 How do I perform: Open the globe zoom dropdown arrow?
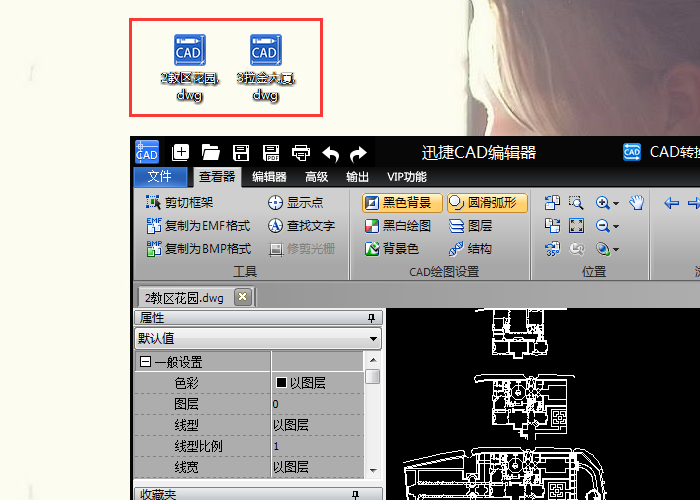[616, 250]
